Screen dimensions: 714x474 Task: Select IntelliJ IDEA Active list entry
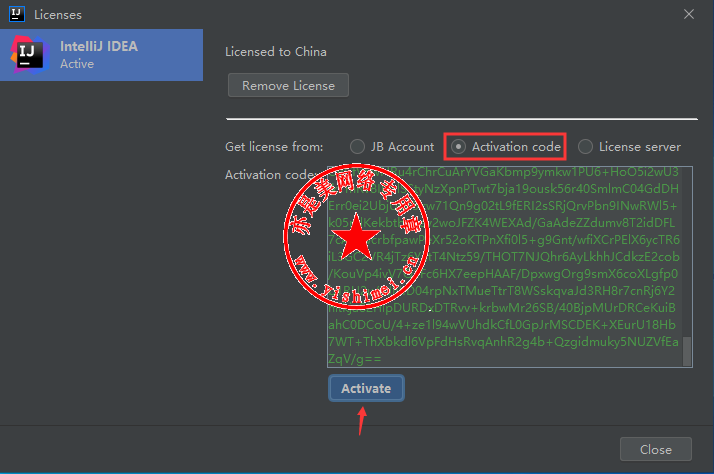coord(102,55)
